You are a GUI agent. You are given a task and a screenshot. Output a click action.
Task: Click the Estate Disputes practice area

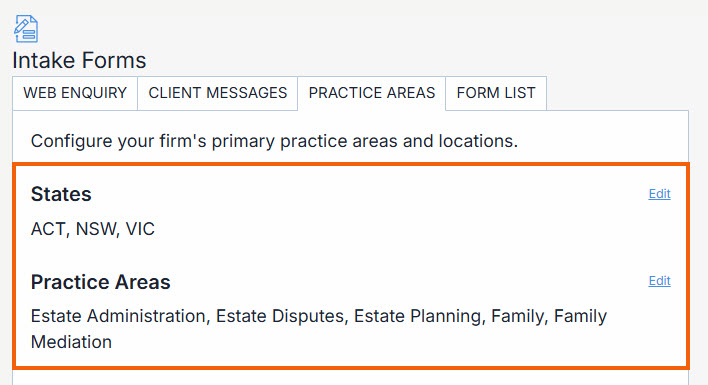279,316
